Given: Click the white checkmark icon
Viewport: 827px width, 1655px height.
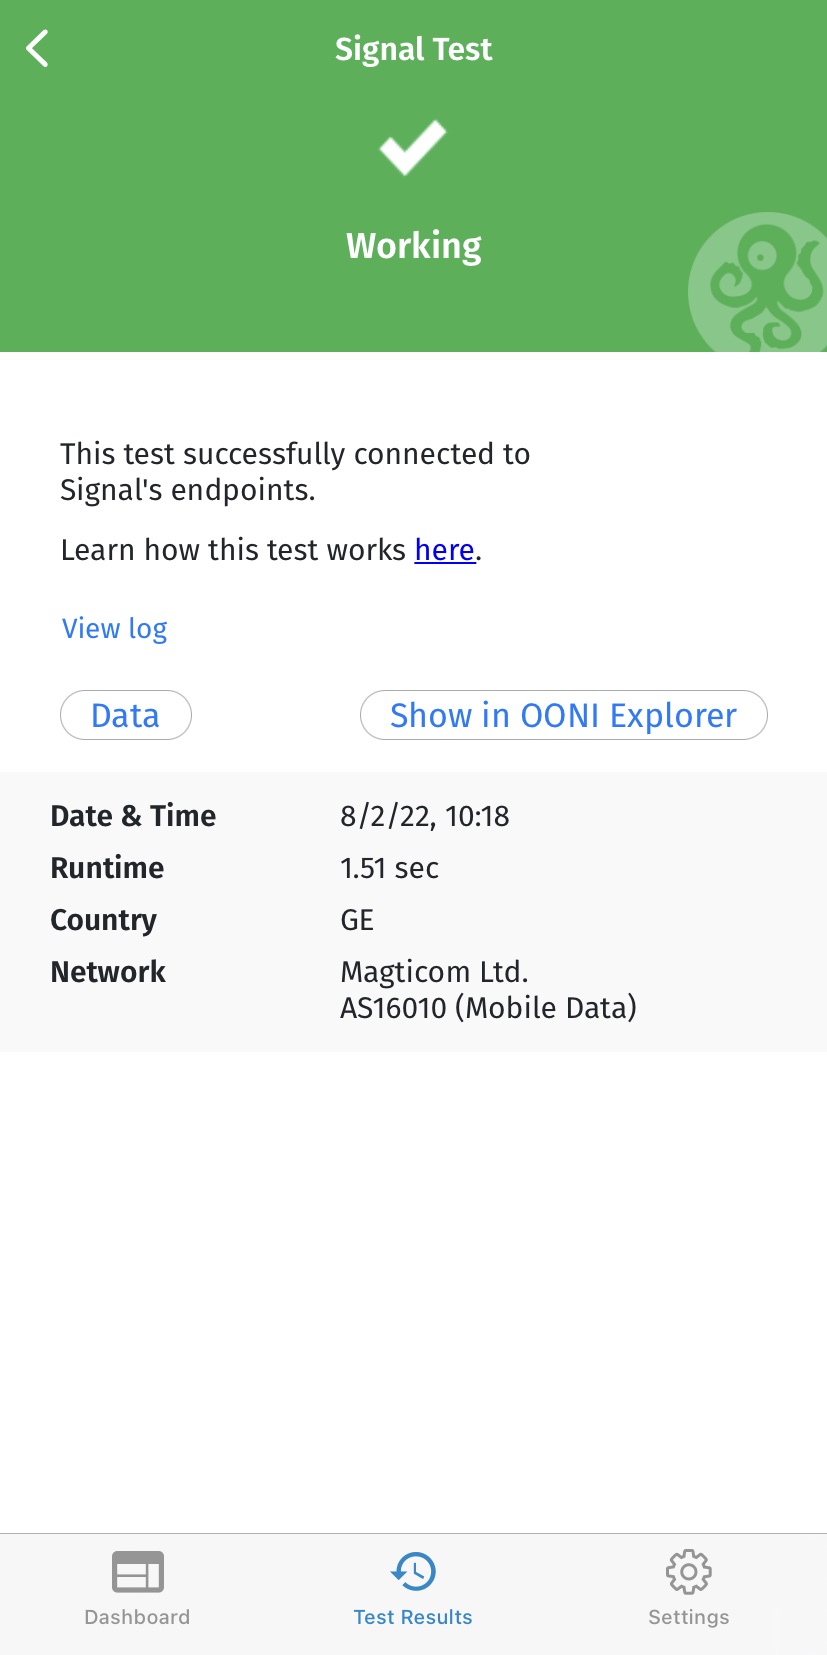Looking at the screenshot, I should 412,148.
